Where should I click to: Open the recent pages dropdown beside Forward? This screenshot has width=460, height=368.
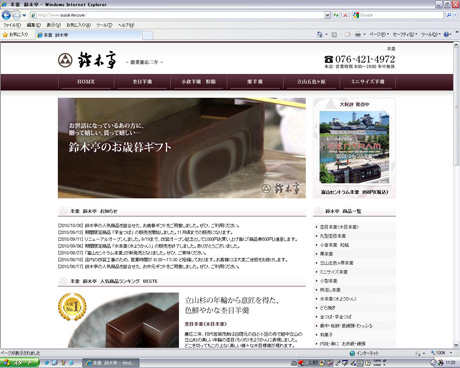(x=24, y=15)
